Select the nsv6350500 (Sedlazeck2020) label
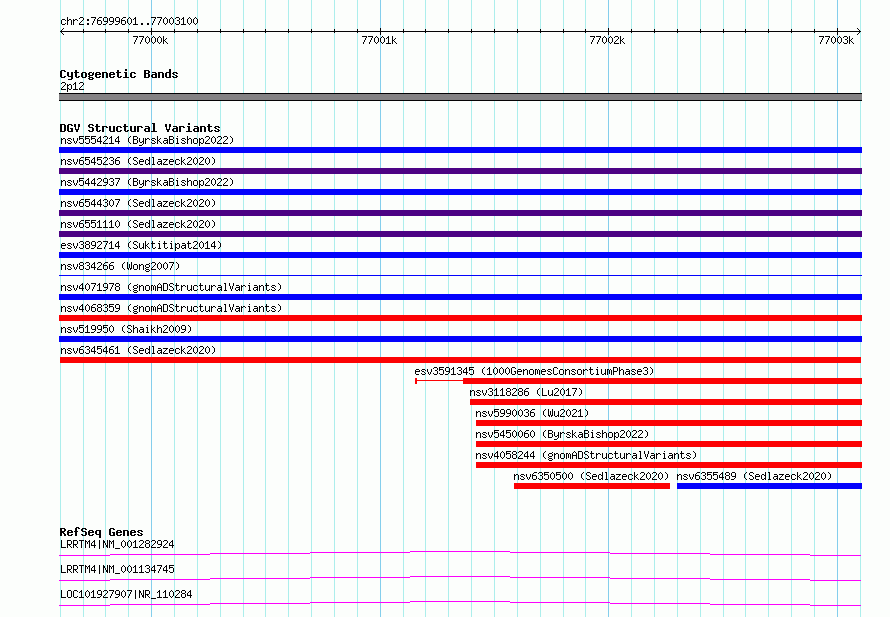890x617 pixels. point(591,476)
